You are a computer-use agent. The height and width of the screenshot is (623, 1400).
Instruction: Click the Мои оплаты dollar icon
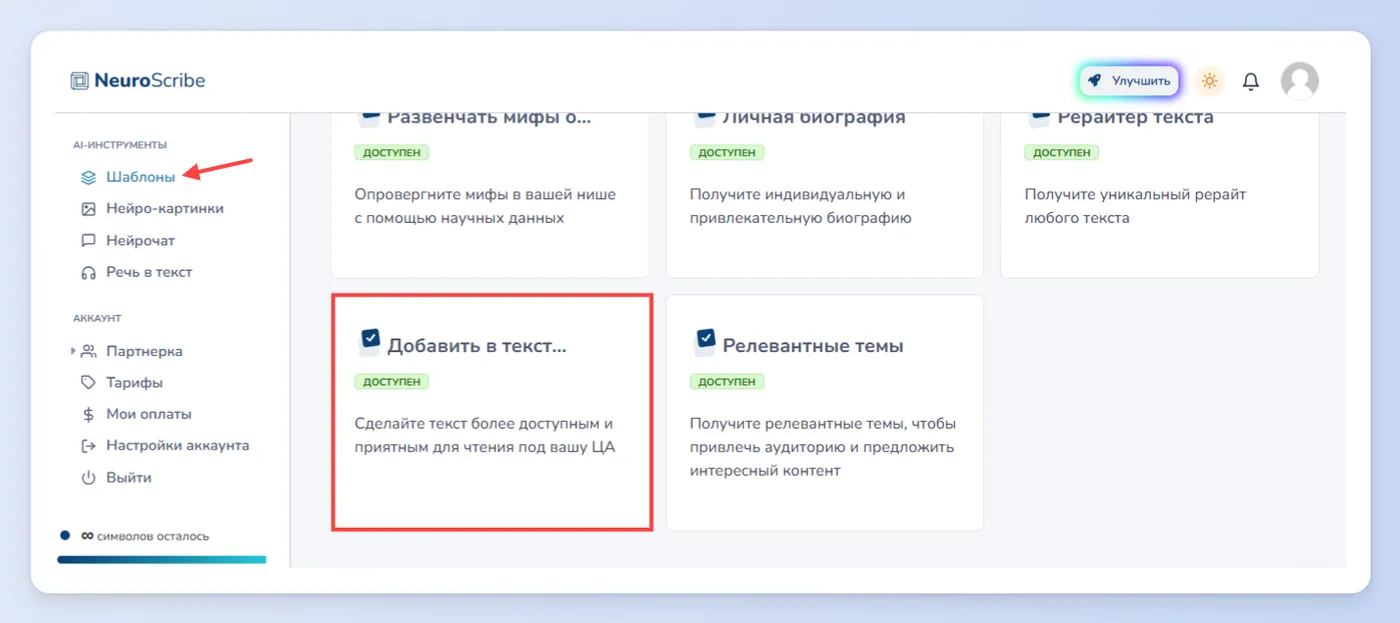[88, 414]
